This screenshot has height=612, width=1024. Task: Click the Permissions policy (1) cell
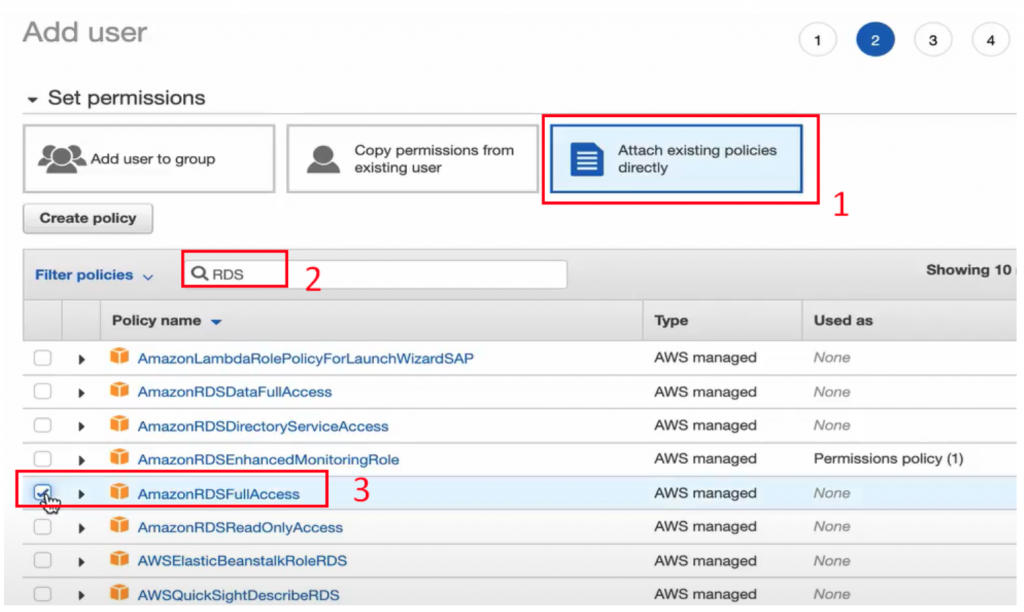(888, 459)
